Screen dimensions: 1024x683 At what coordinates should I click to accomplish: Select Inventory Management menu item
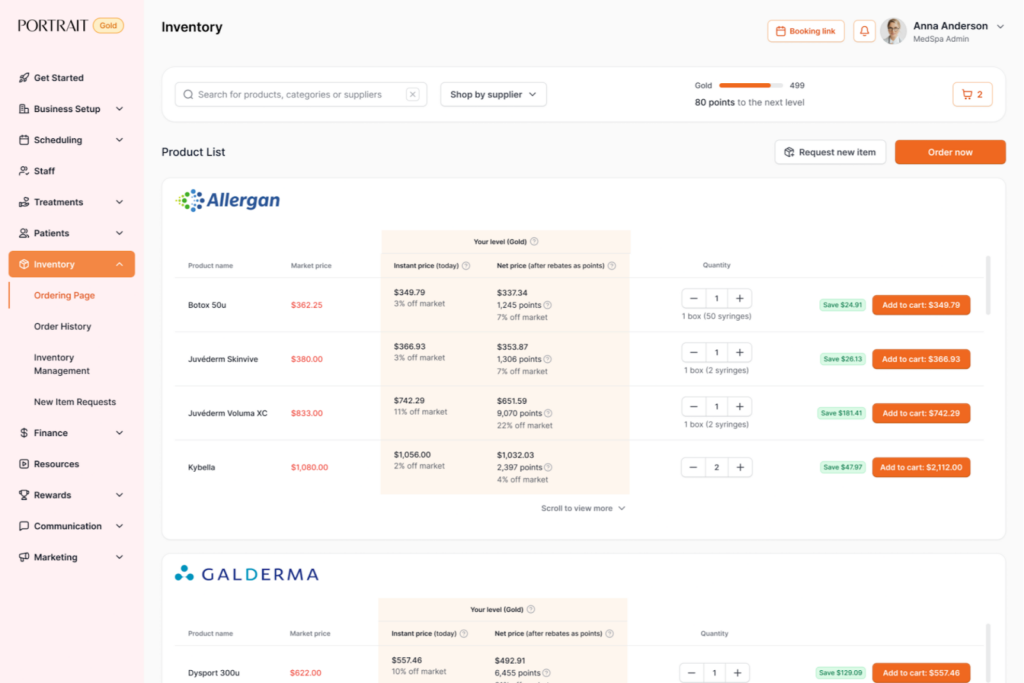tap(62, 364)
